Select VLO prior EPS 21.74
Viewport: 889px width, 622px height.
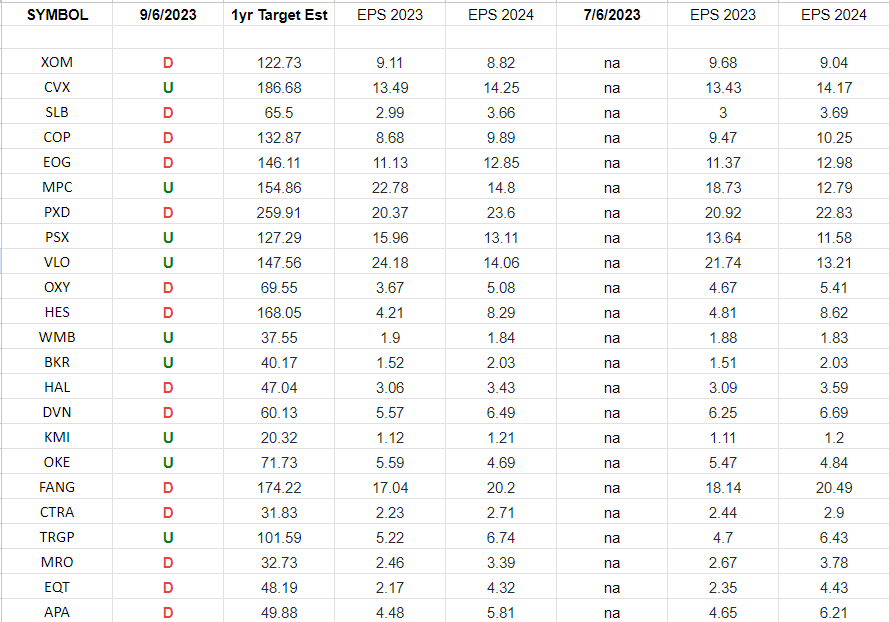(x=723, y=262)
